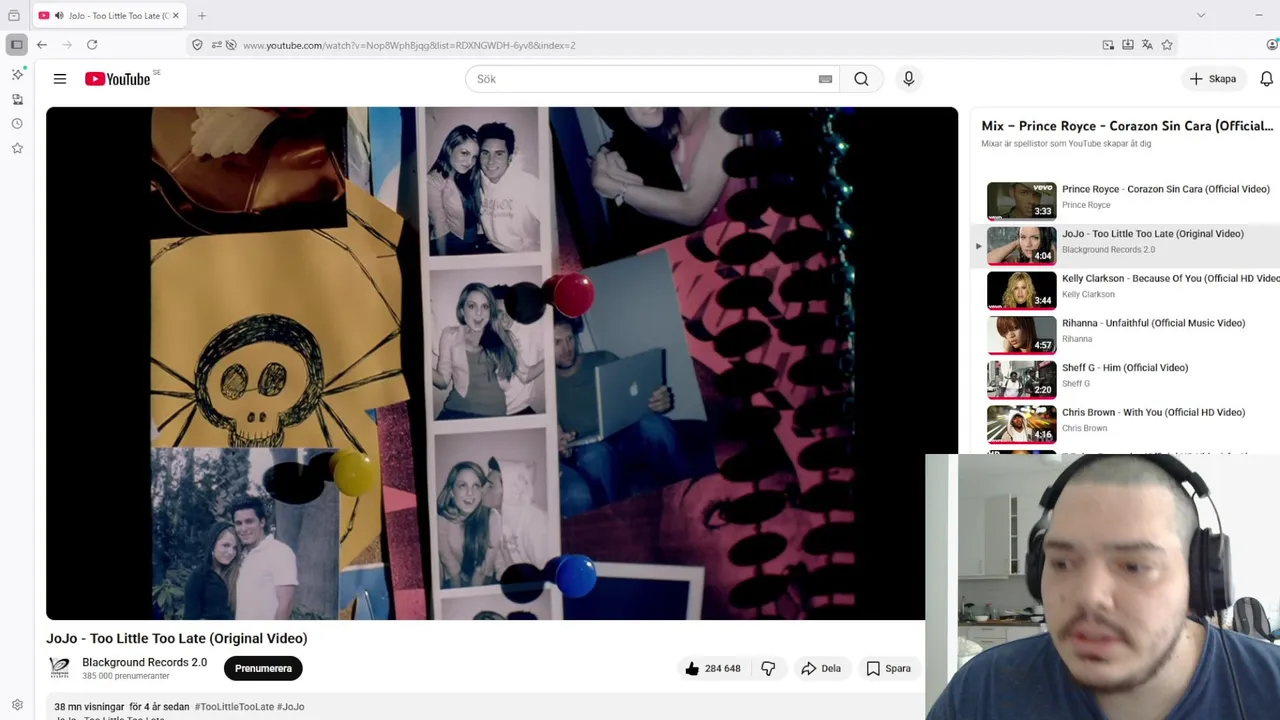Click the address bar URL

(409, 45)
